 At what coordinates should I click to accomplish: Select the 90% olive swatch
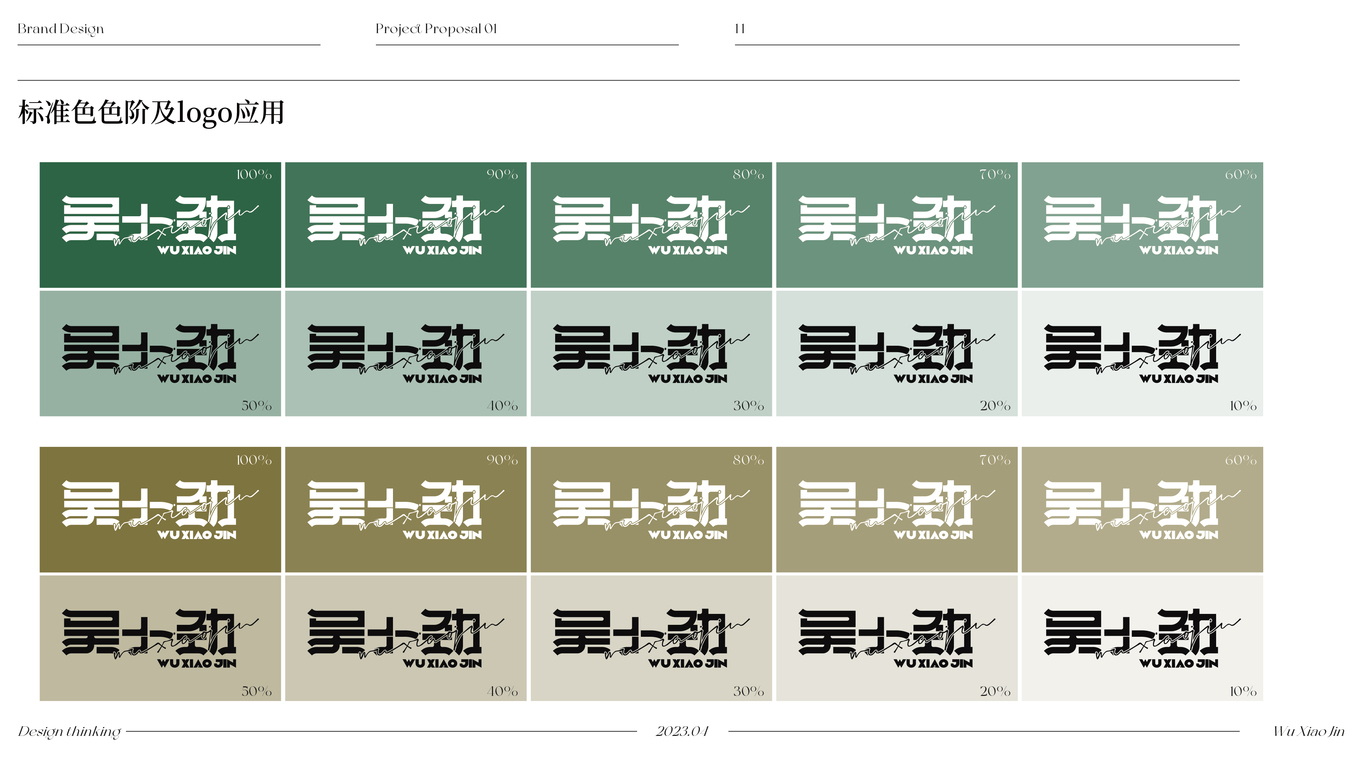(406, 510)
